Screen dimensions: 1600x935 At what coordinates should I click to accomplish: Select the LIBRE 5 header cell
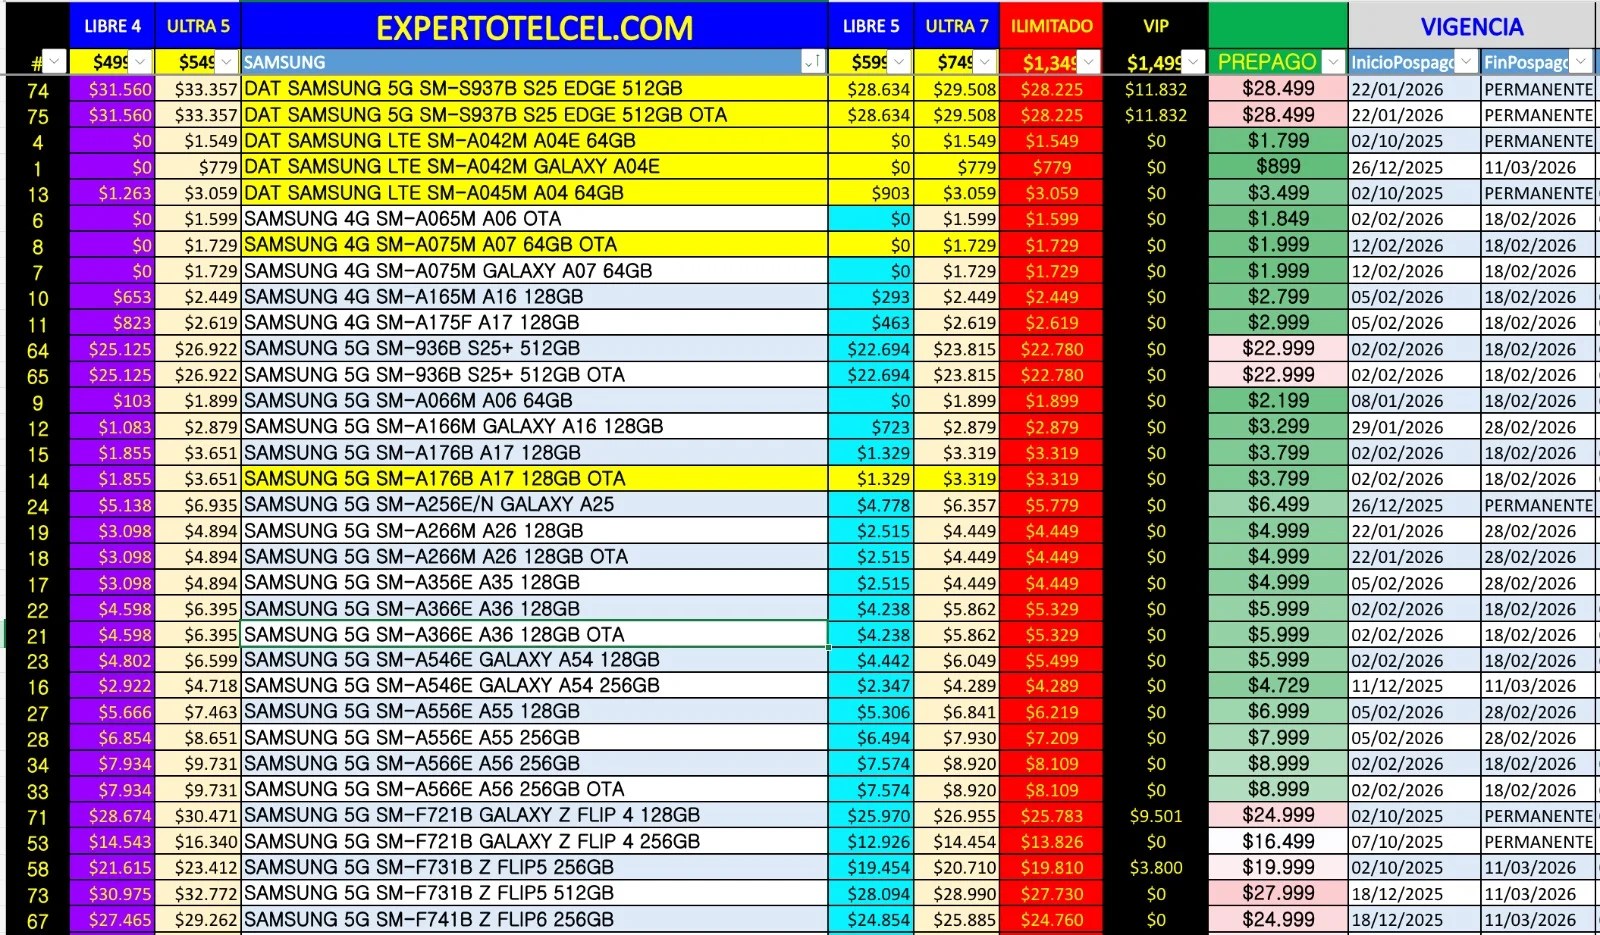pyautogui.click(x=870, y=26)
